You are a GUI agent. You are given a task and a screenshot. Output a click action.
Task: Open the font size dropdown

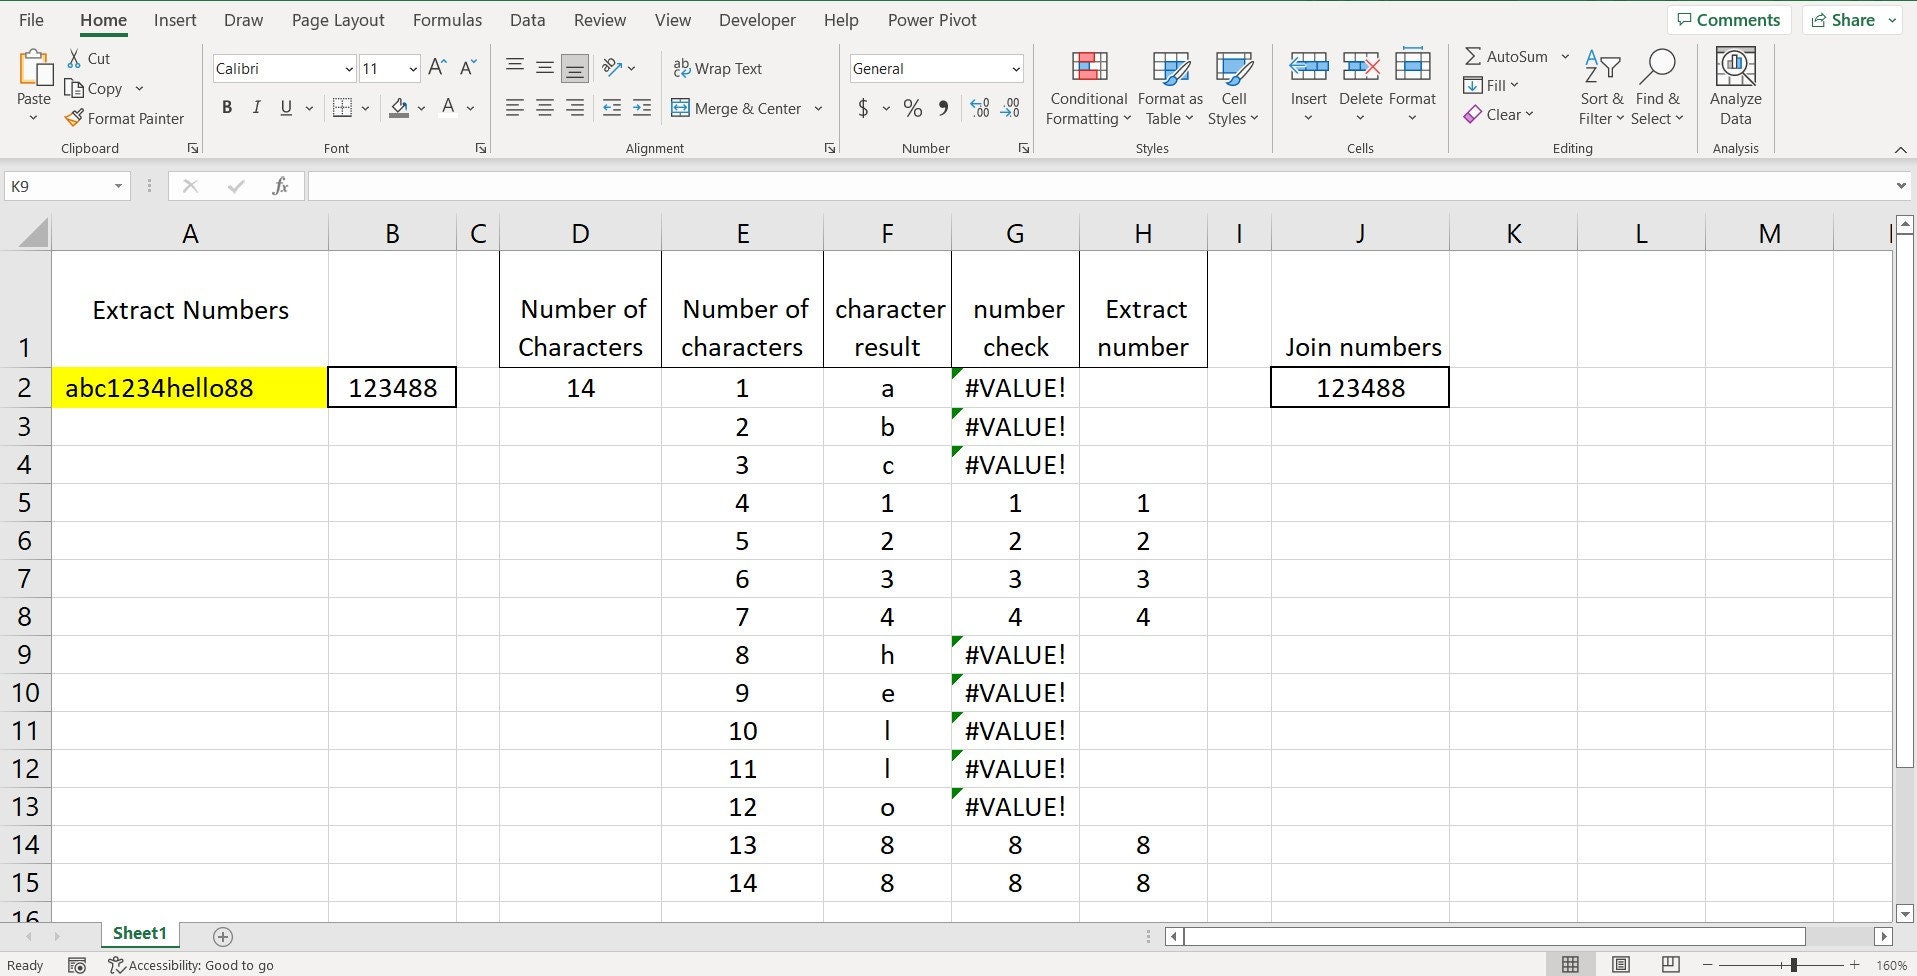pyautogui.click(x=413, y=69)
